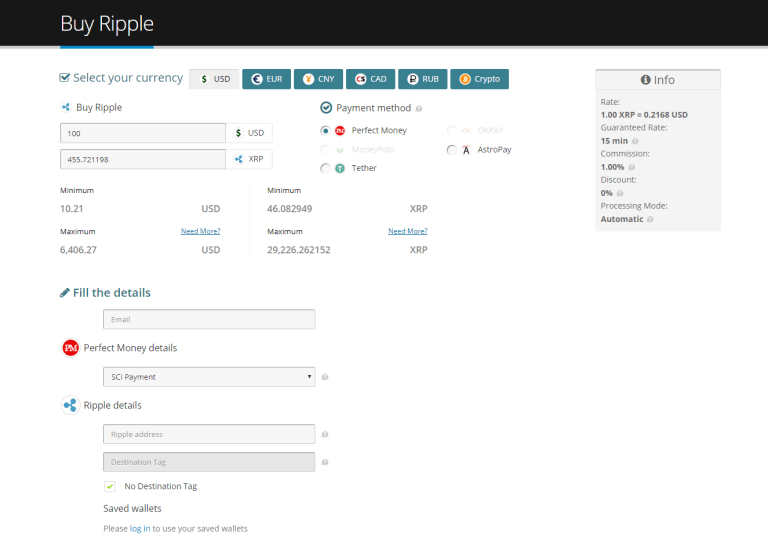The height and width of the screenshot is (546, 768).
Task: Click the help icon beside Destination Tag field
Action: tap(325, 462)
